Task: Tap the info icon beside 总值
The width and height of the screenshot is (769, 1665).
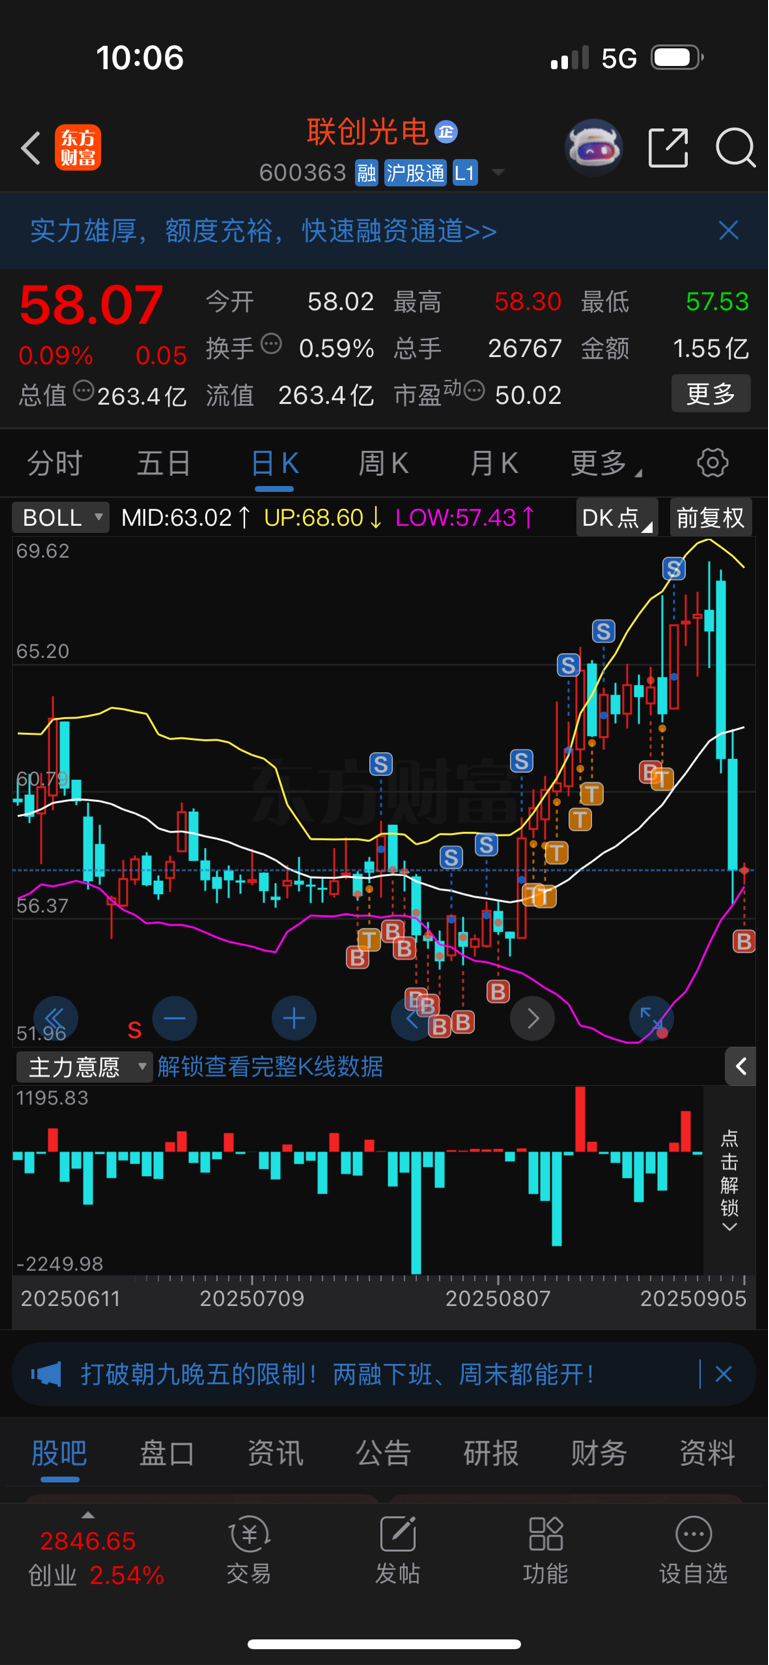Action: click(x=84, y=391)
